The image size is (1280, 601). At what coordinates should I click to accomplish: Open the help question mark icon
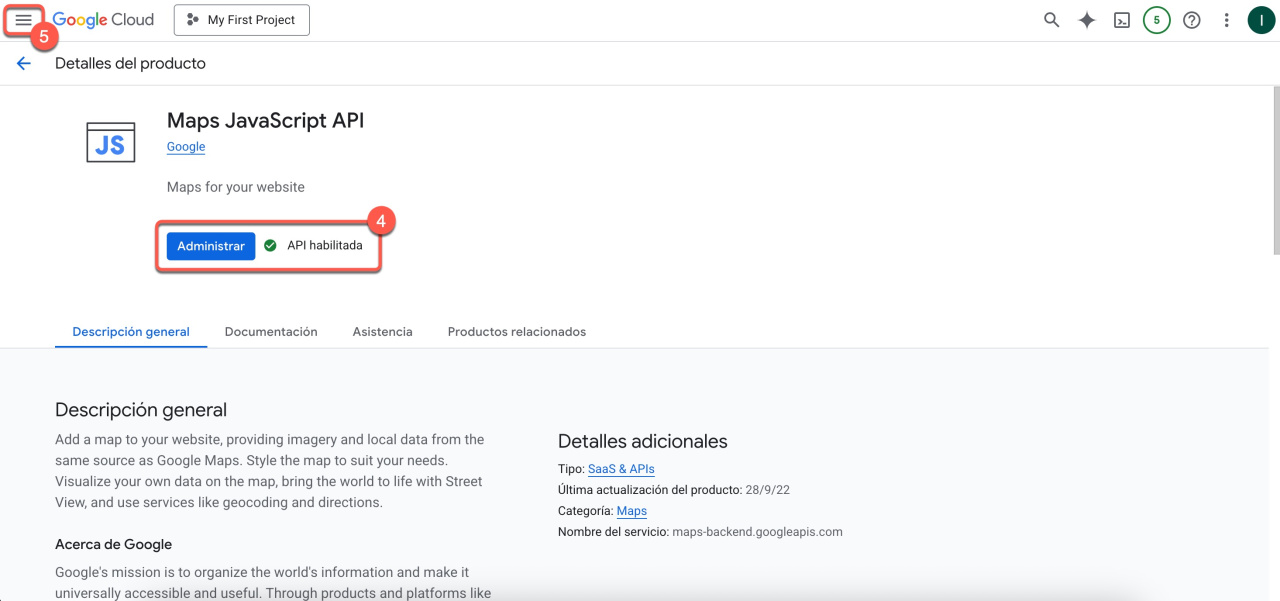tap(1192, 20)
